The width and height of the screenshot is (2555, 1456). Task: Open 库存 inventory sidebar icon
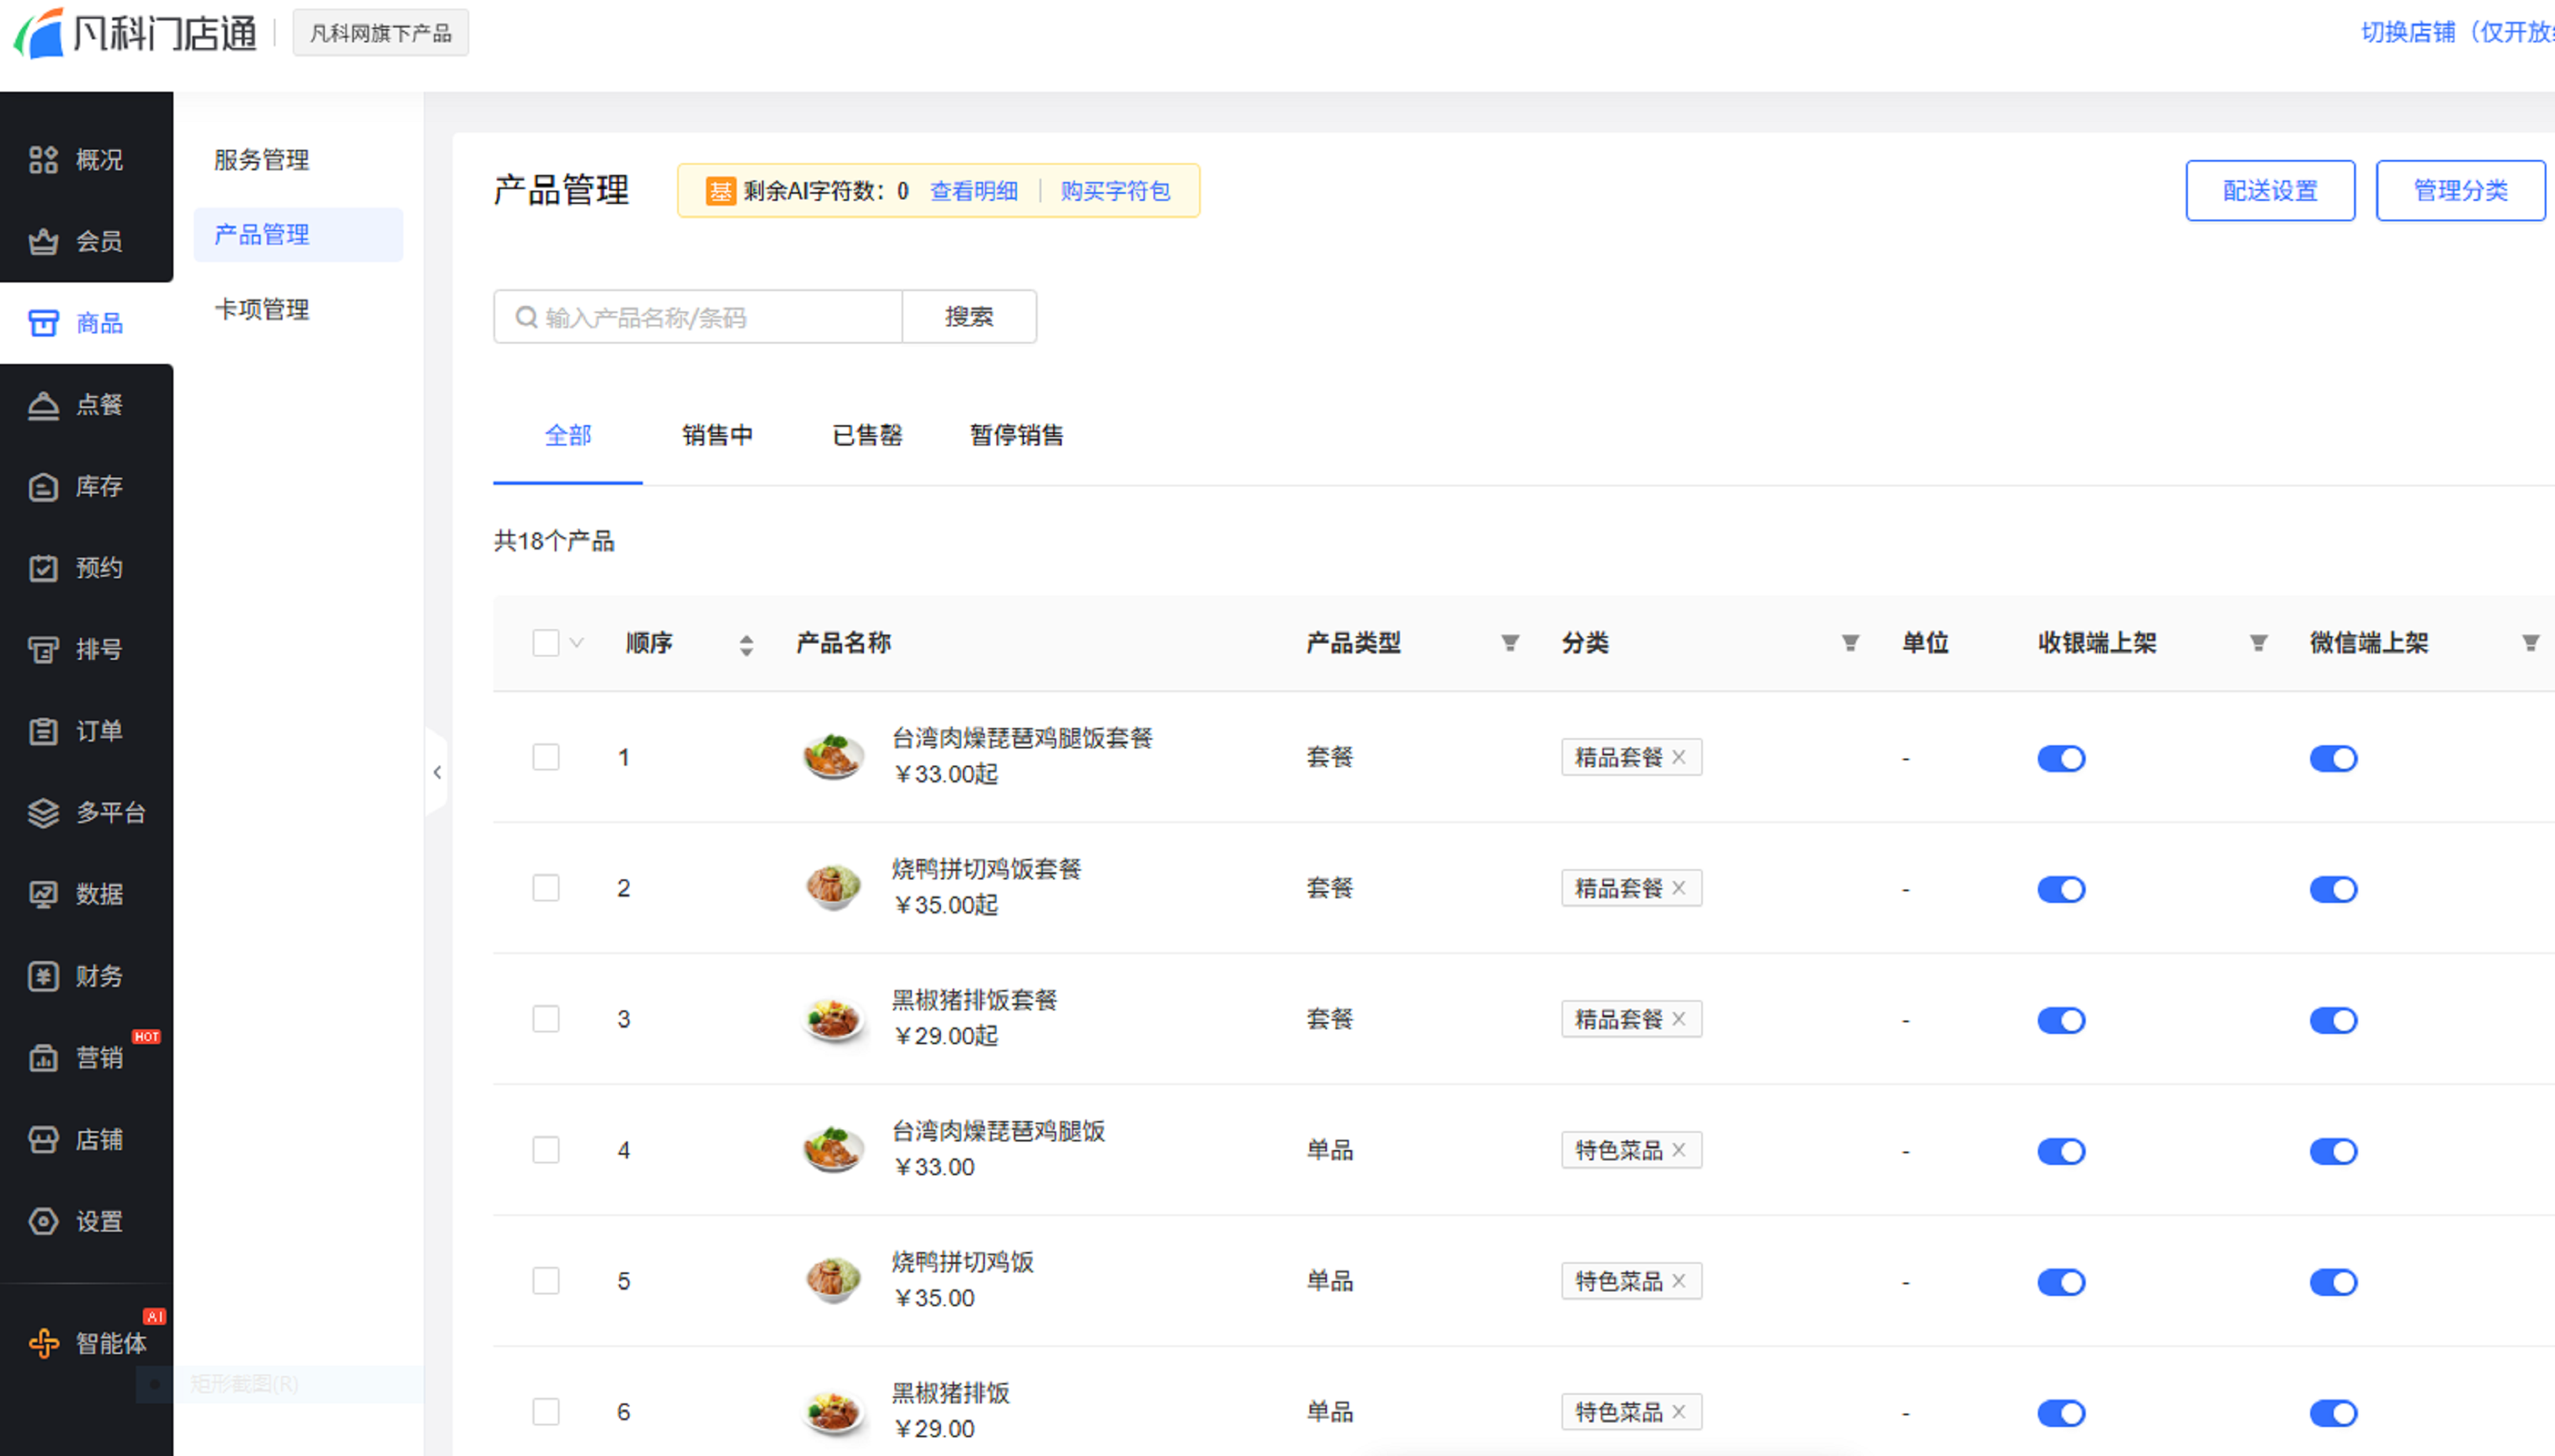[43, 487]
